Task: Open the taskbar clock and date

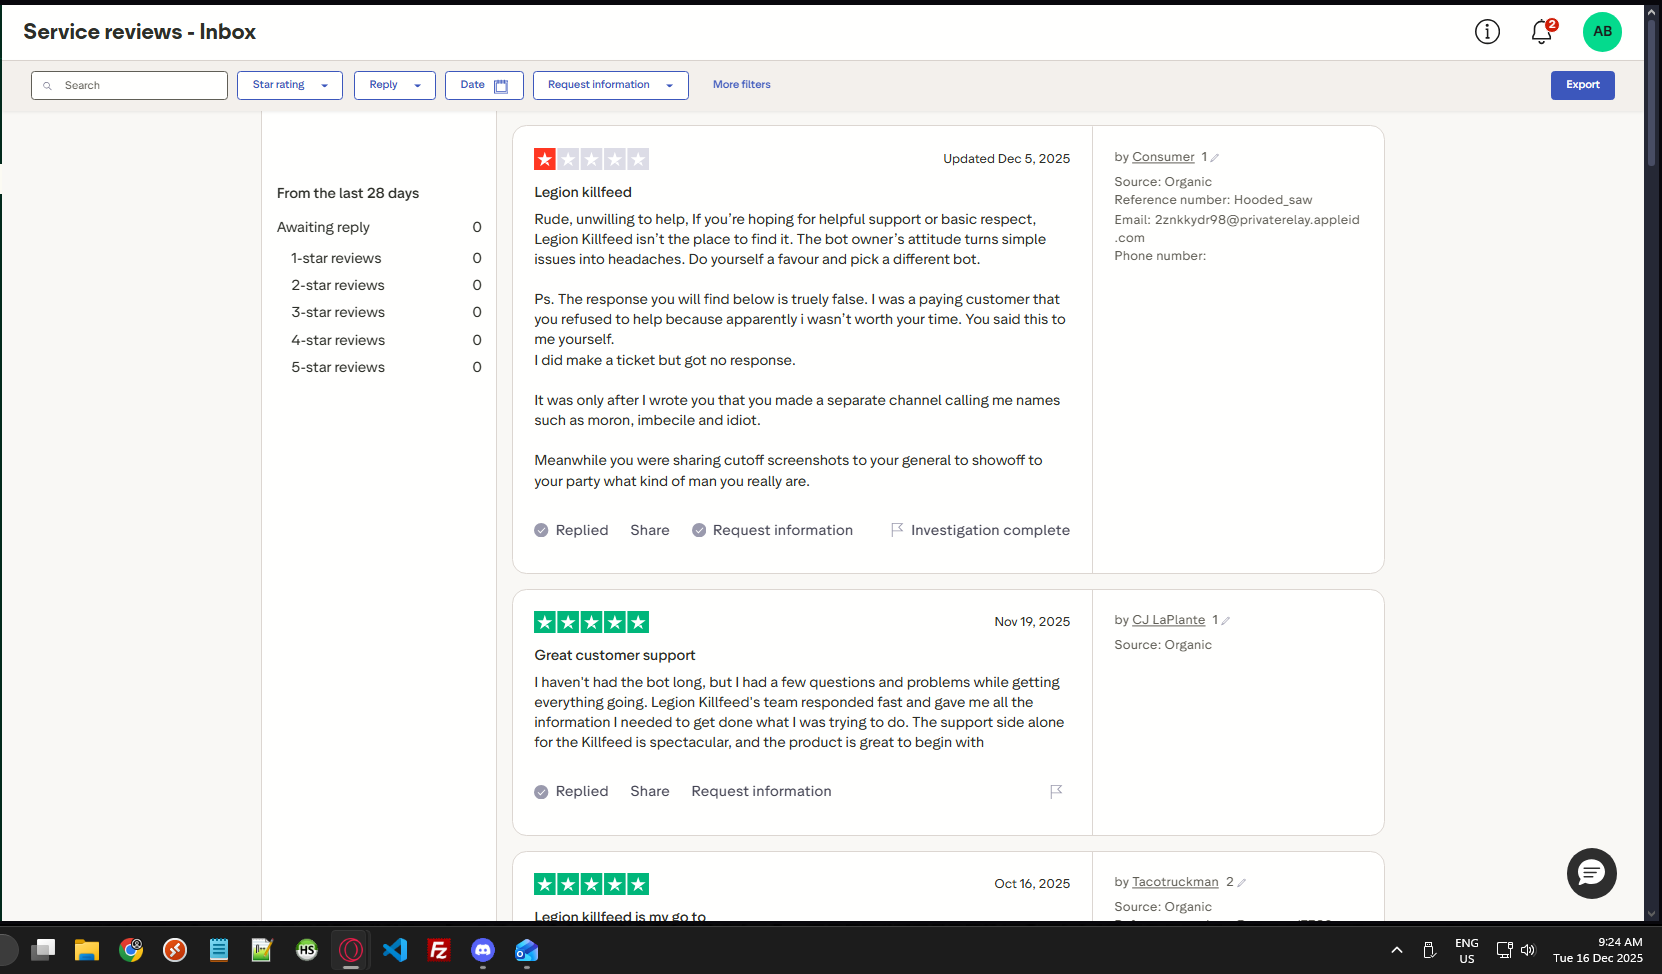Action: pos(1598,950)
